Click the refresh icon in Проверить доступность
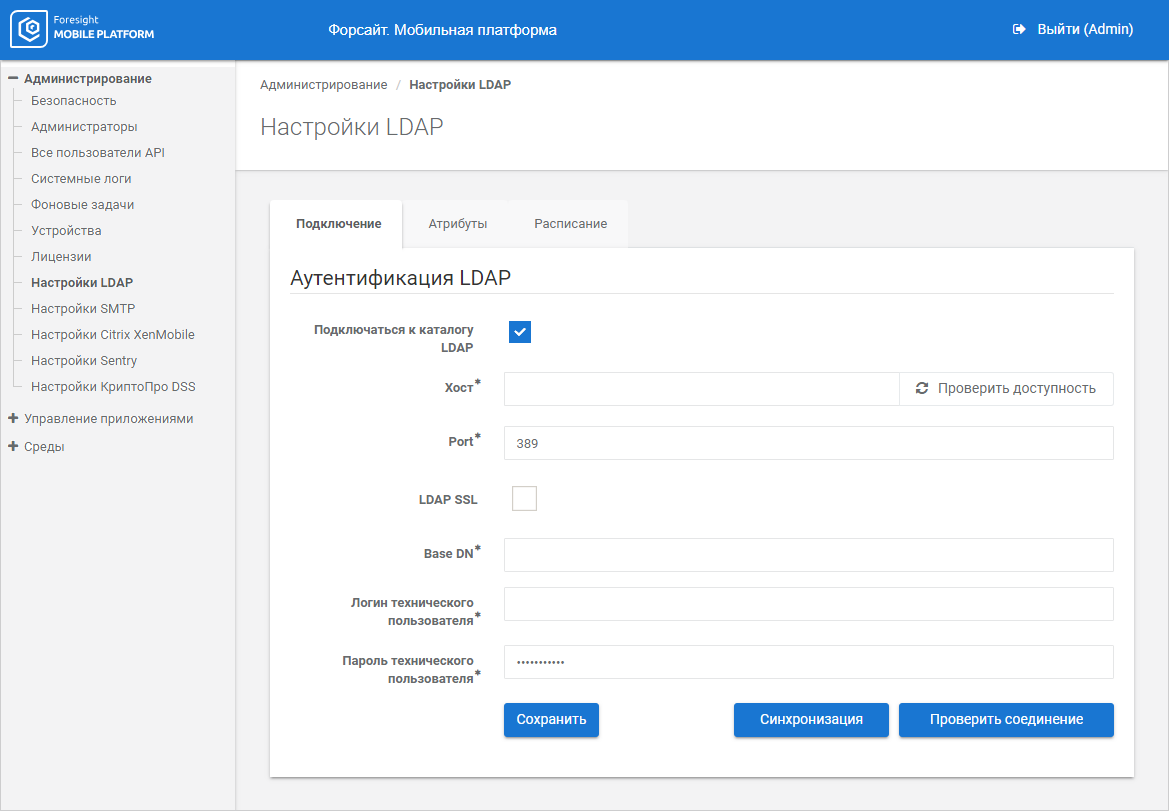 (922, 388)
